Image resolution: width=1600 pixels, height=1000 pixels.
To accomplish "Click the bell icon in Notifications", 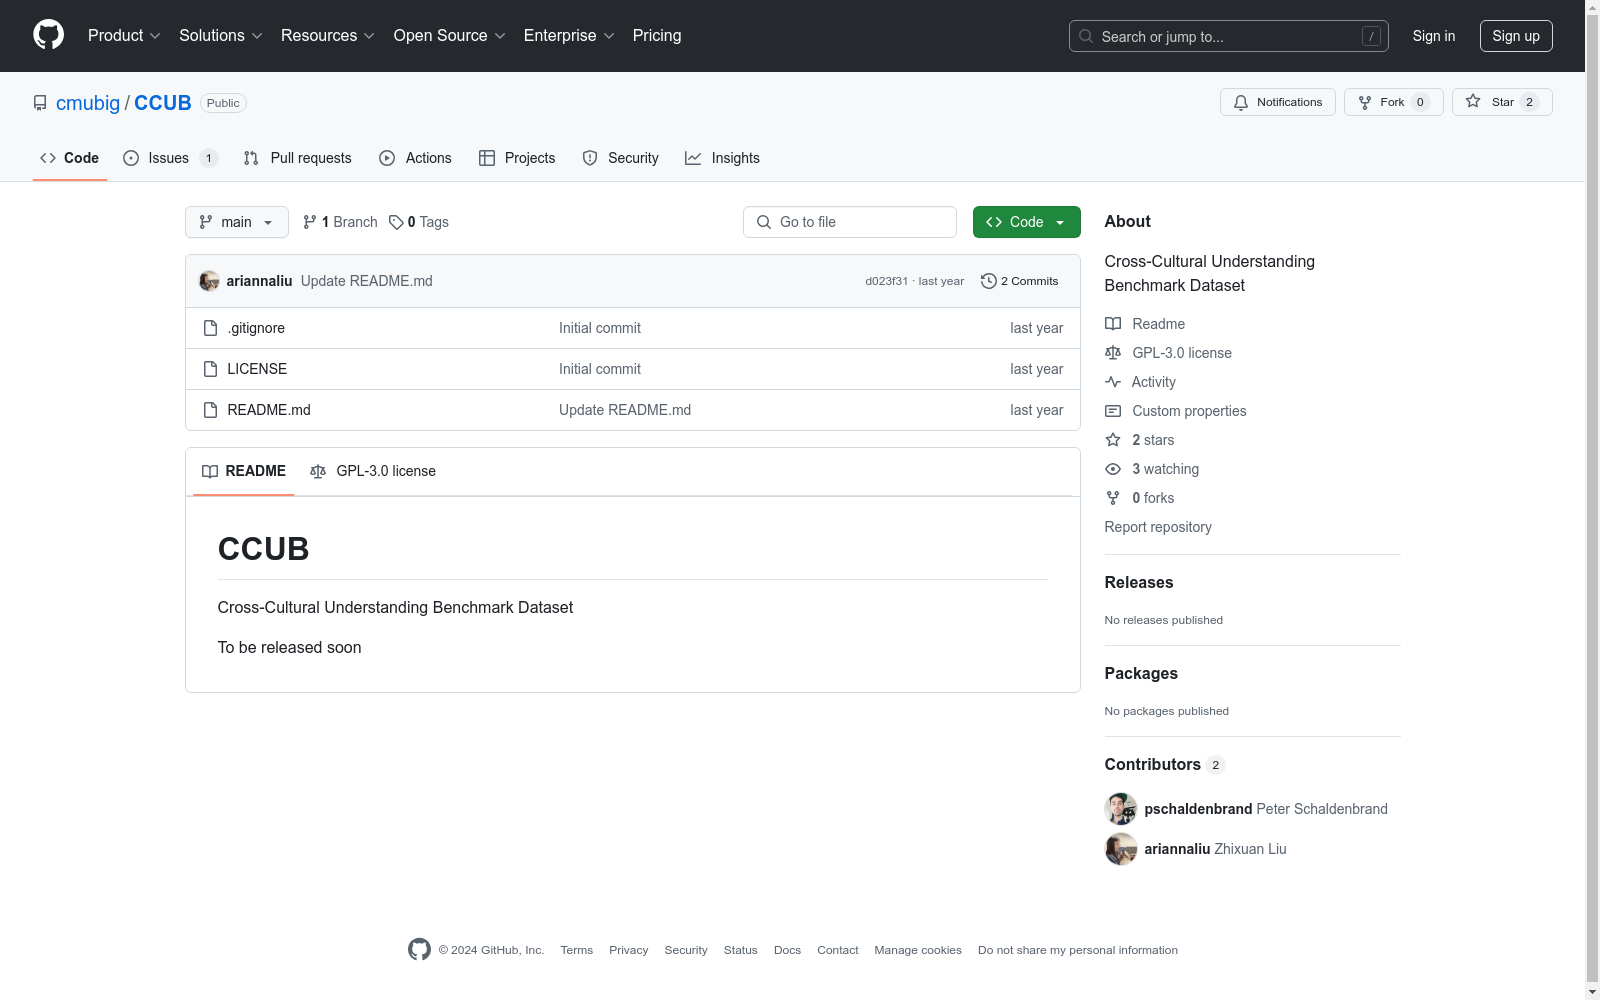I will tap(1241, 102).
